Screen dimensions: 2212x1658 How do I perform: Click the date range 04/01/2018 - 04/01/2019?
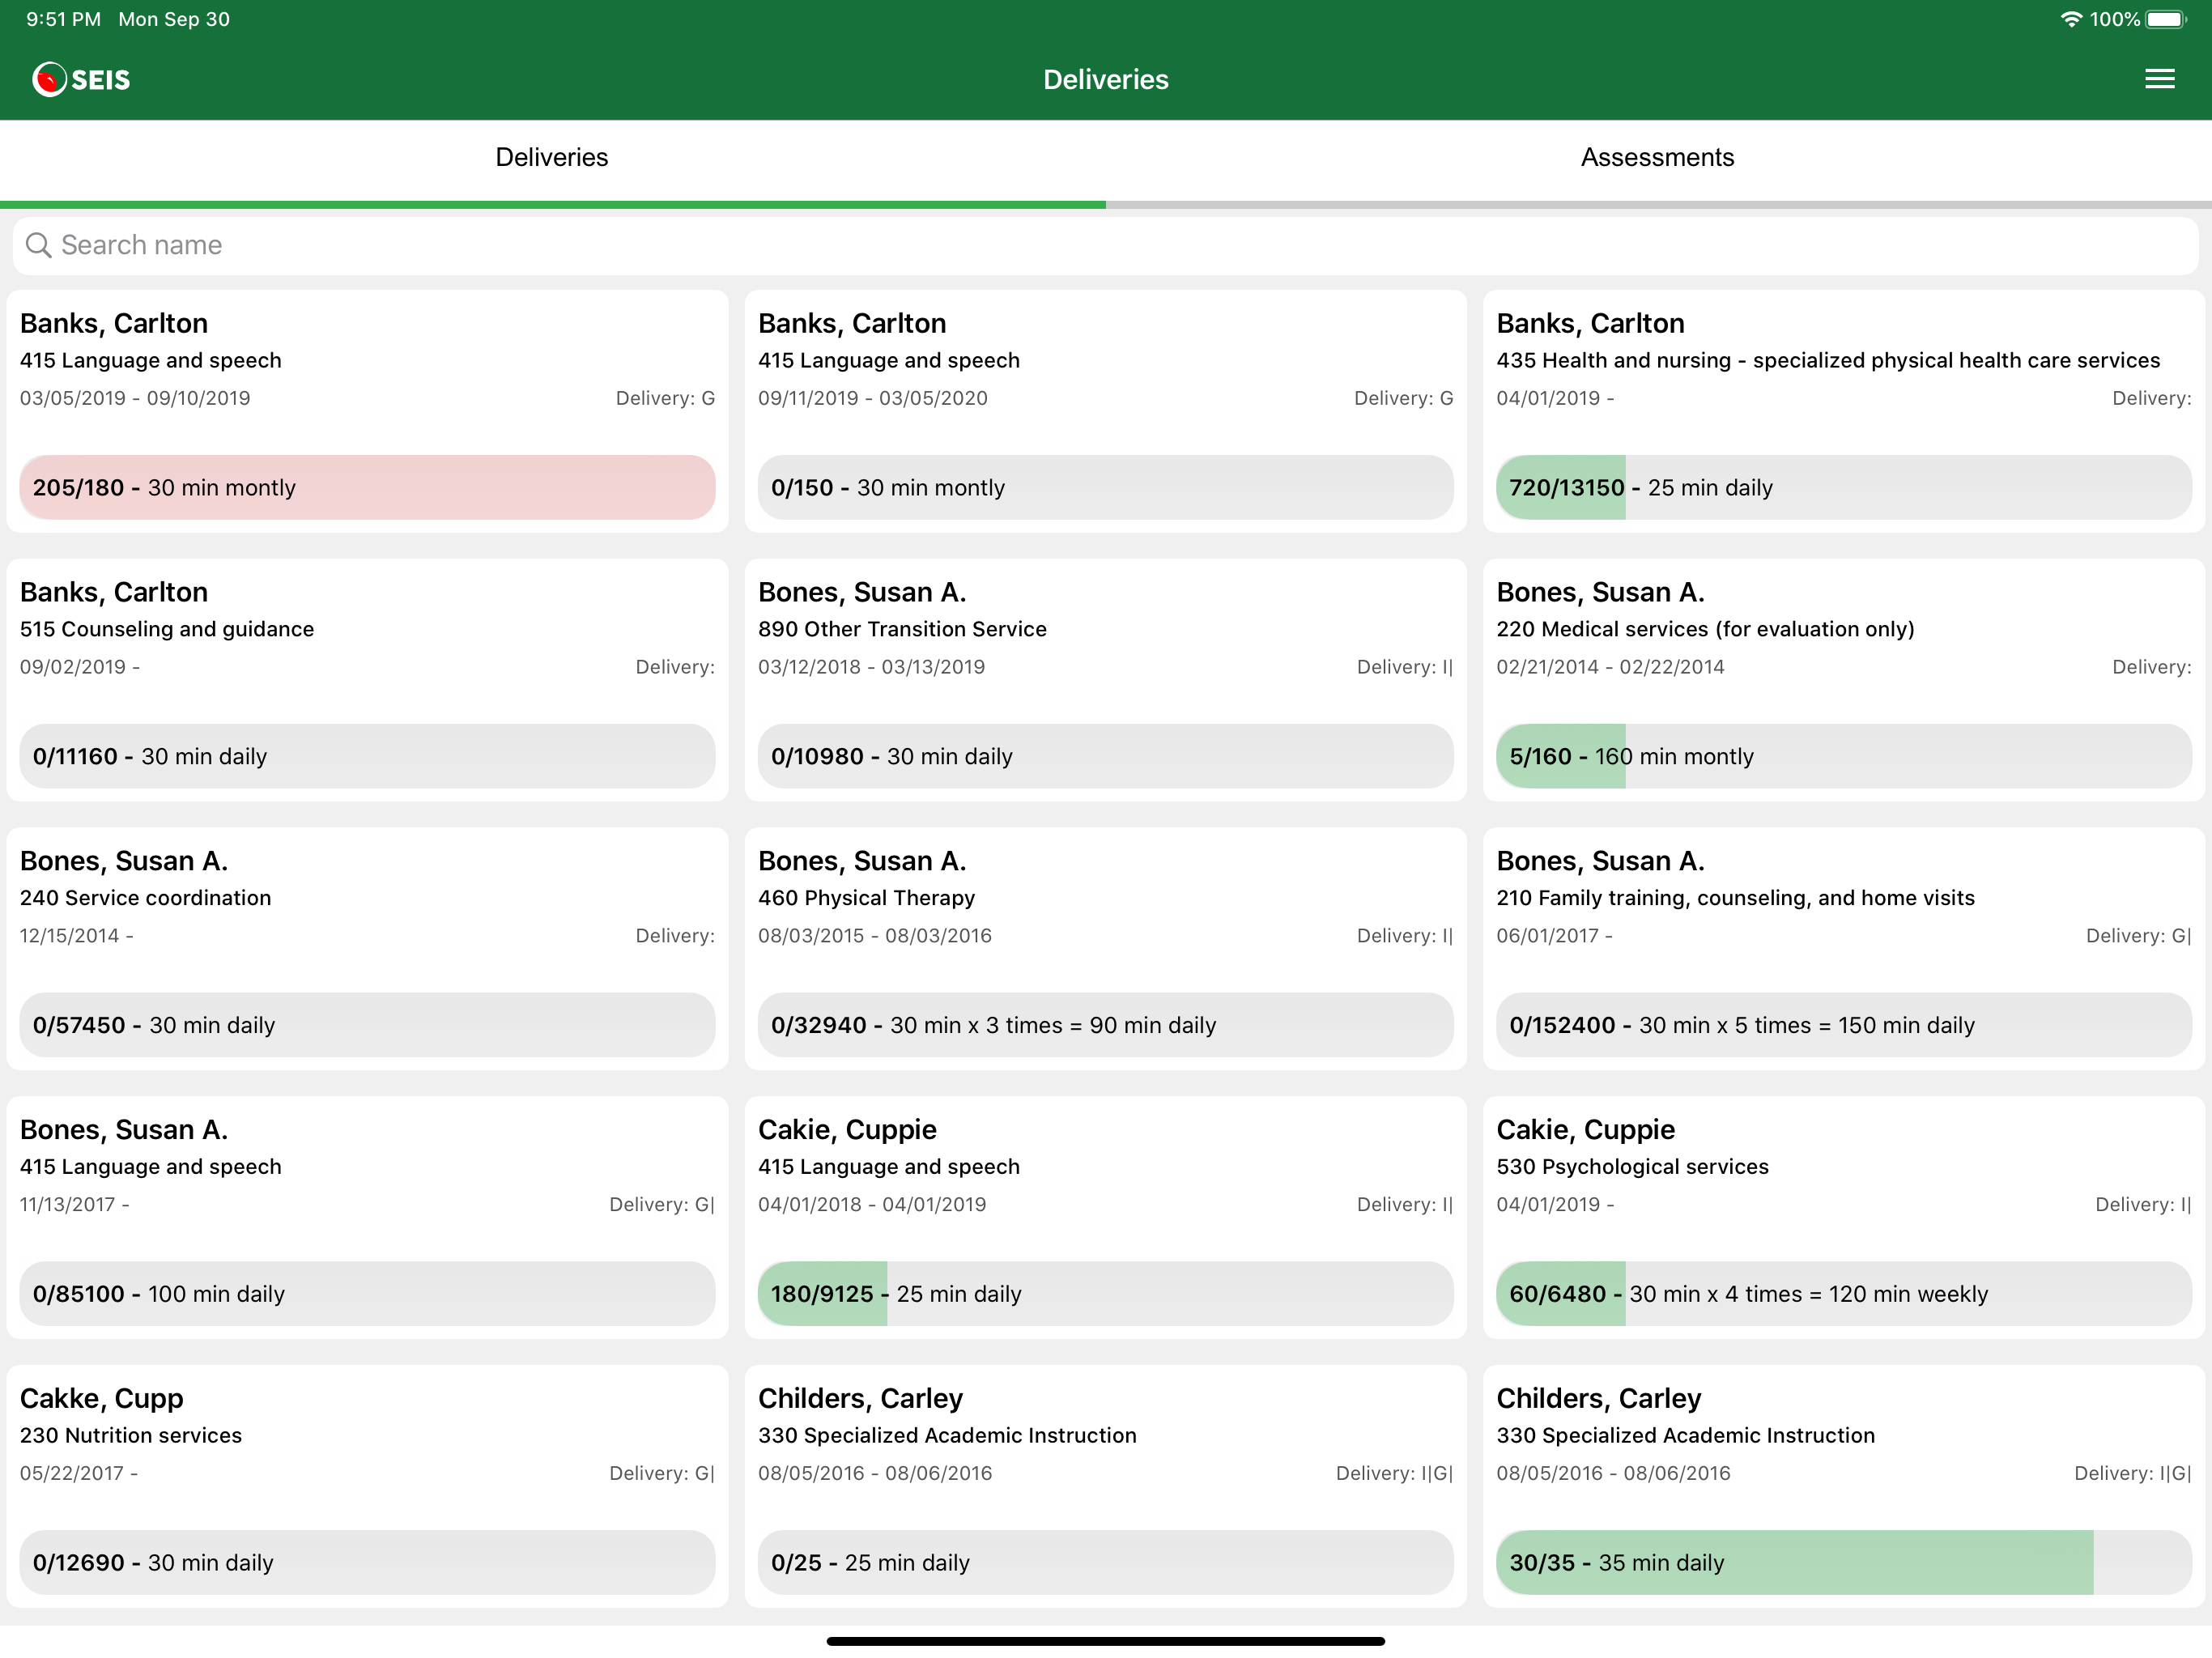coord(872,1204)
